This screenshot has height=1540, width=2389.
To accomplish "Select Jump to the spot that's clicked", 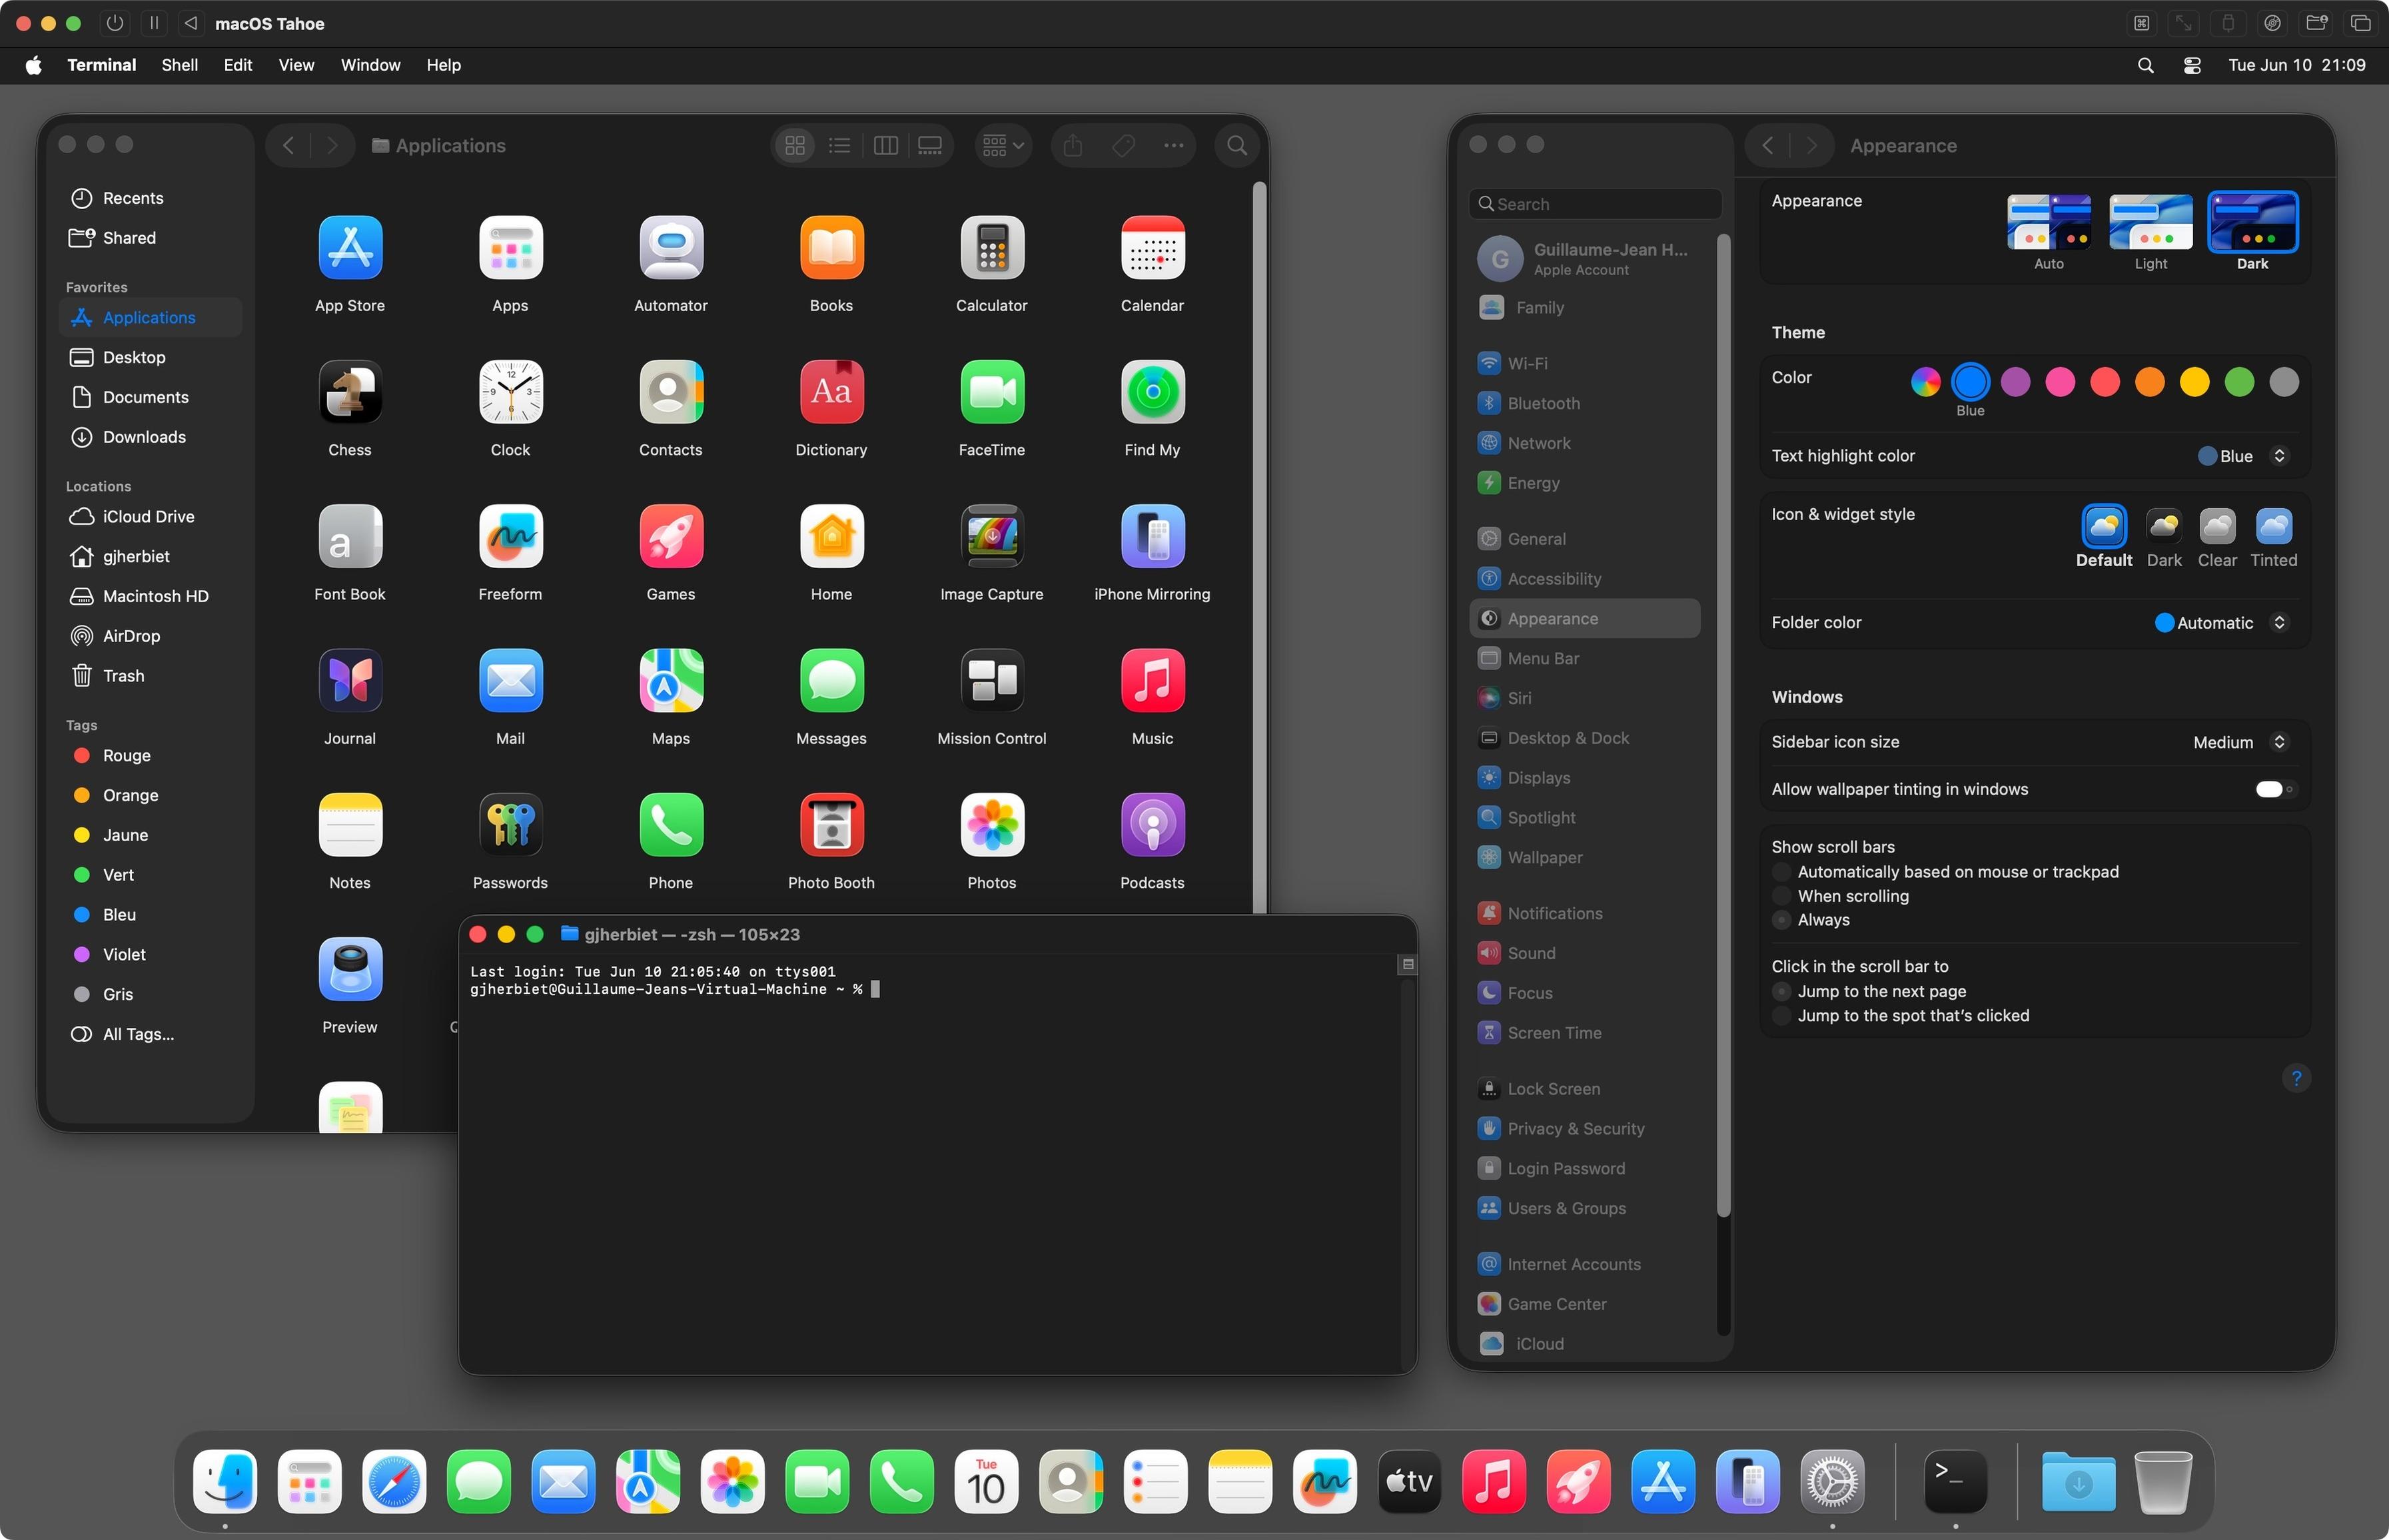I will point(1781,1015).
